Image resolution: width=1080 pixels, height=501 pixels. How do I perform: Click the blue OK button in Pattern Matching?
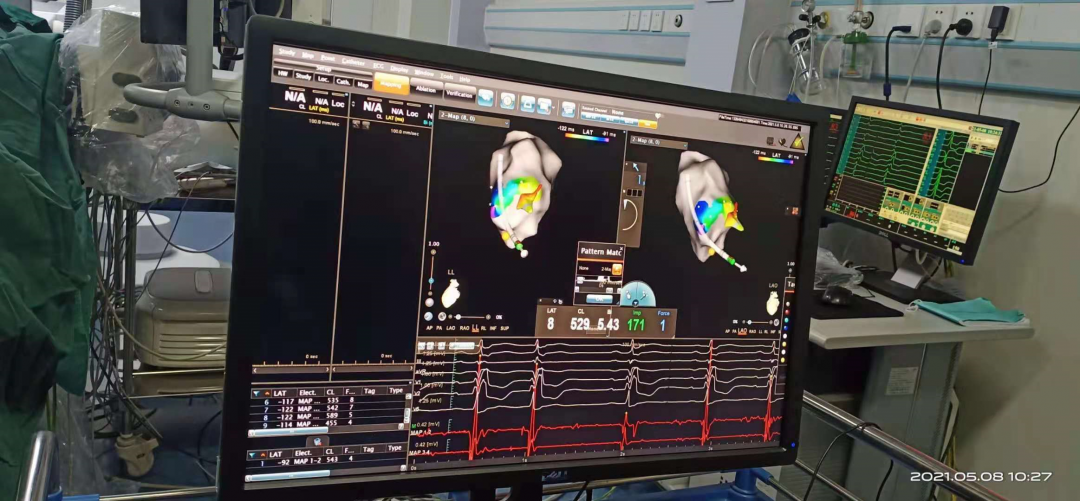coord(599,298)
